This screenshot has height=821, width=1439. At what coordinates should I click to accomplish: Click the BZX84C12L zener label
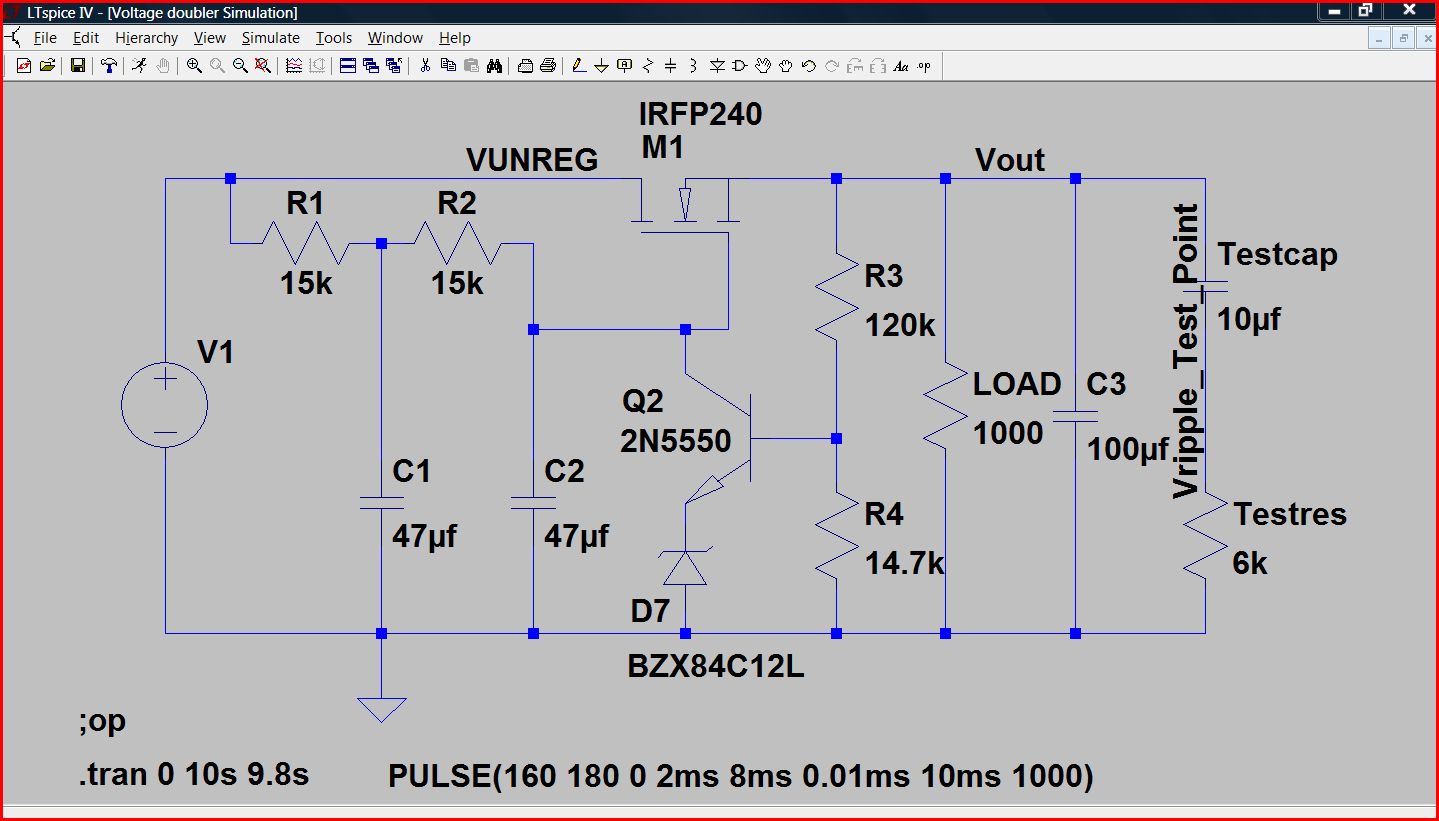click(716, 666)
